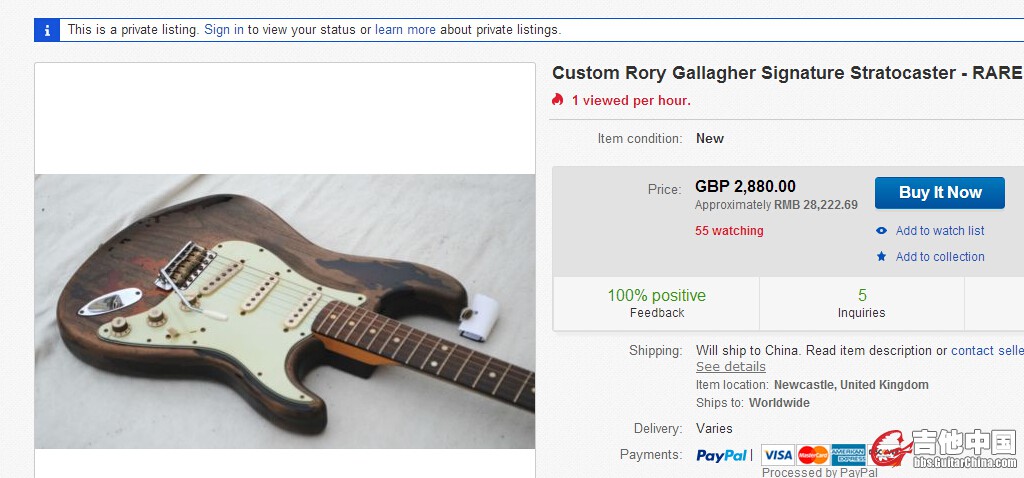Viewport: 1024px width, 478px height.
Task: Click the star icon beside Add to collection
Action: (881, 257)
